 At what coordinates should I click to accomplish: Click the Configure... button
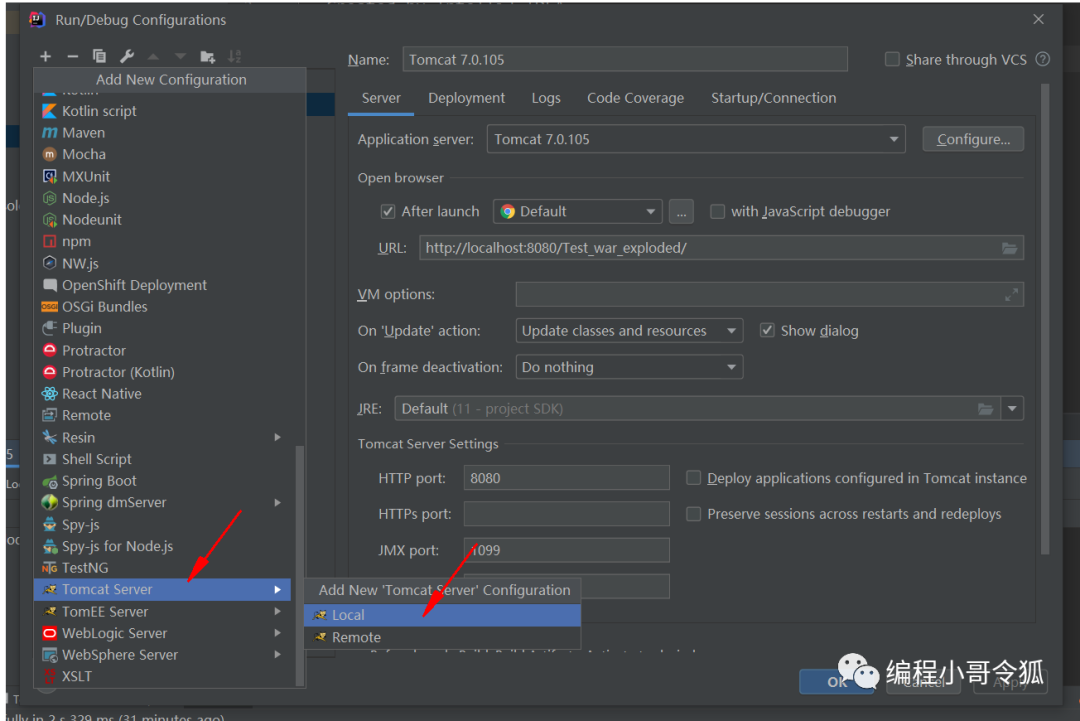pos(973,139)
